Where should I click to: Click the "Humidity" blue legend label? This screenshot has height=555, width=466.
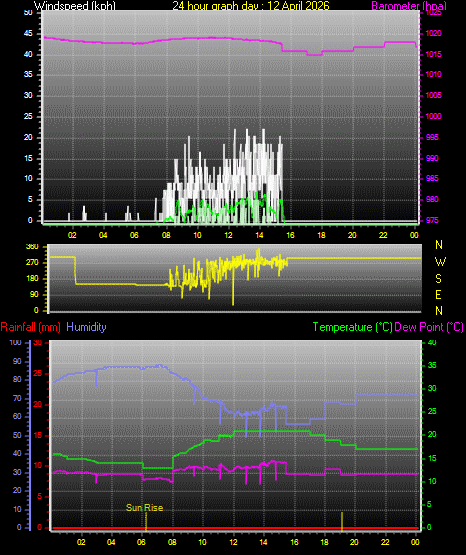pyautogui.click(x=86, y=327)
